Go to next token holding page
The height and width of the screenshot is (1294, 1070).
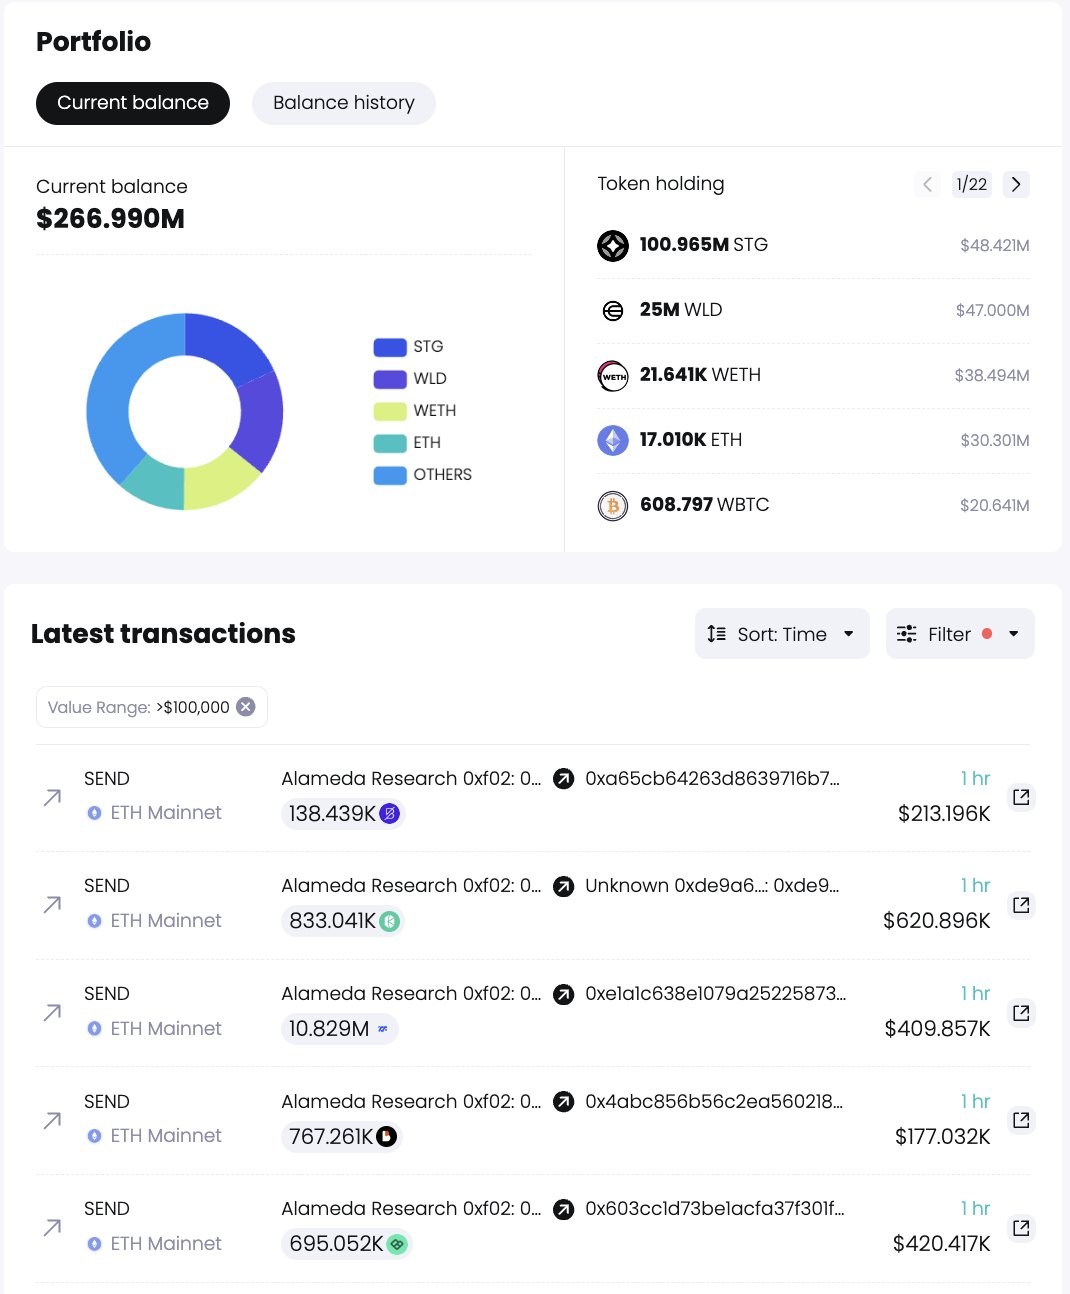[x=1016, y=184]
